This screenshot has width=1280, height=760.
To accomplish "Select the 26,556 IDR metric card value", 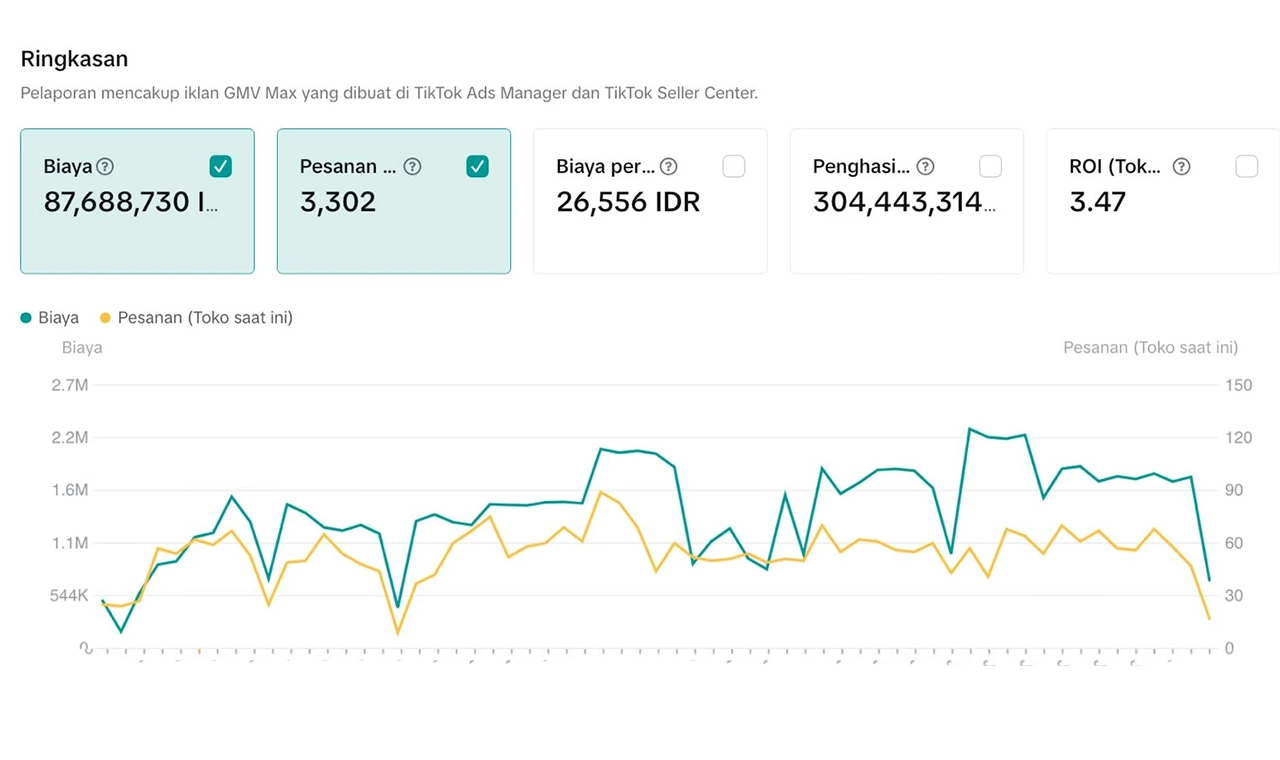I will pos(628,203).
